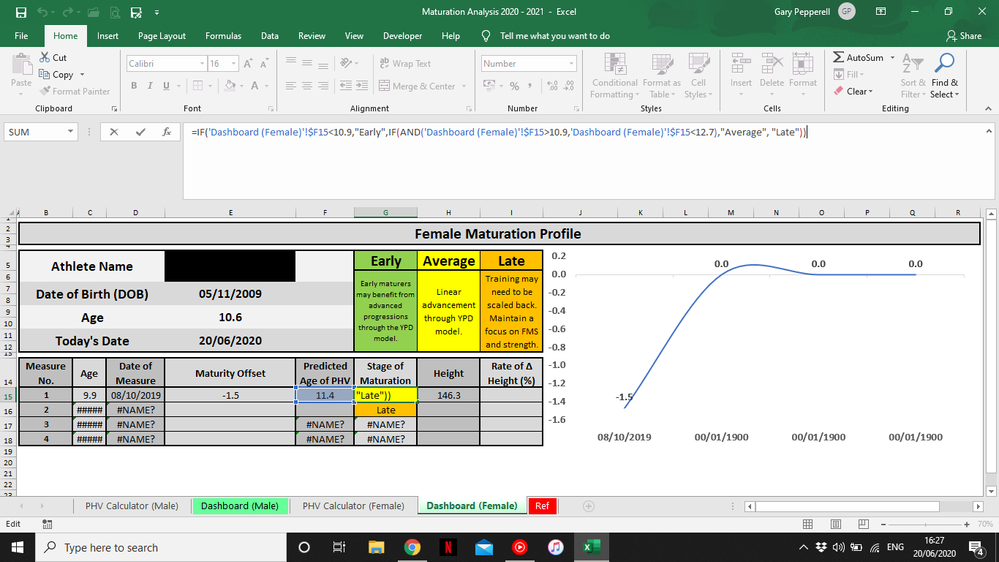Image resolution: width=999 pixels, height=562 pixels.
Task: Cancel the formula edit with the X button
Action: (x=113, y=132)
